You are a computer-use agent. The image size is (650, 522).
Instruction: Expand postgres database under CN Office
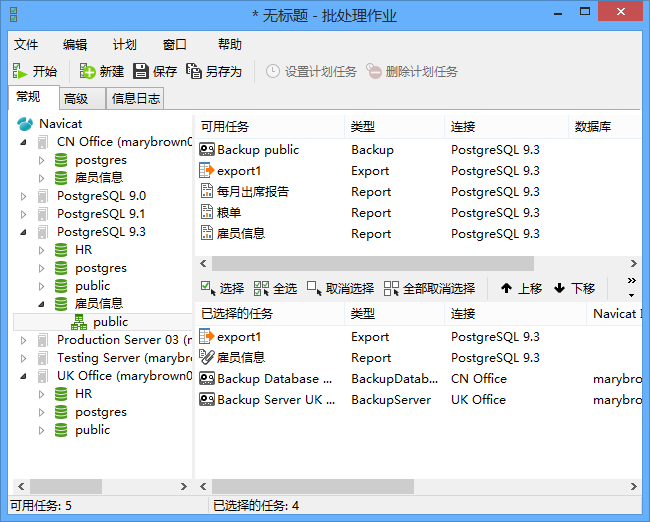(41, 160)
